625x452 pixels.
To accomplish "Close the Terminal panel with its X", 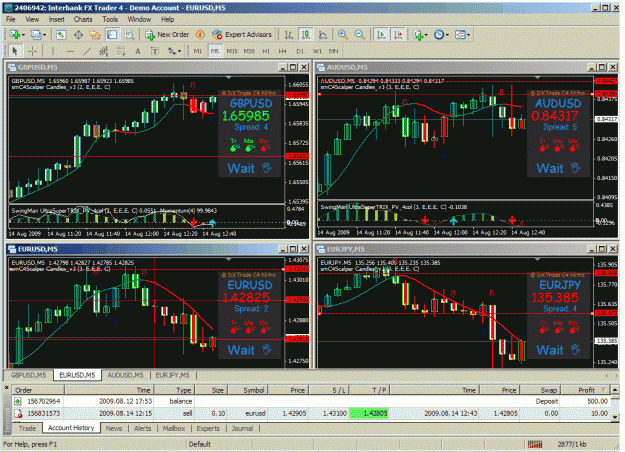I will tap(6, 387).
